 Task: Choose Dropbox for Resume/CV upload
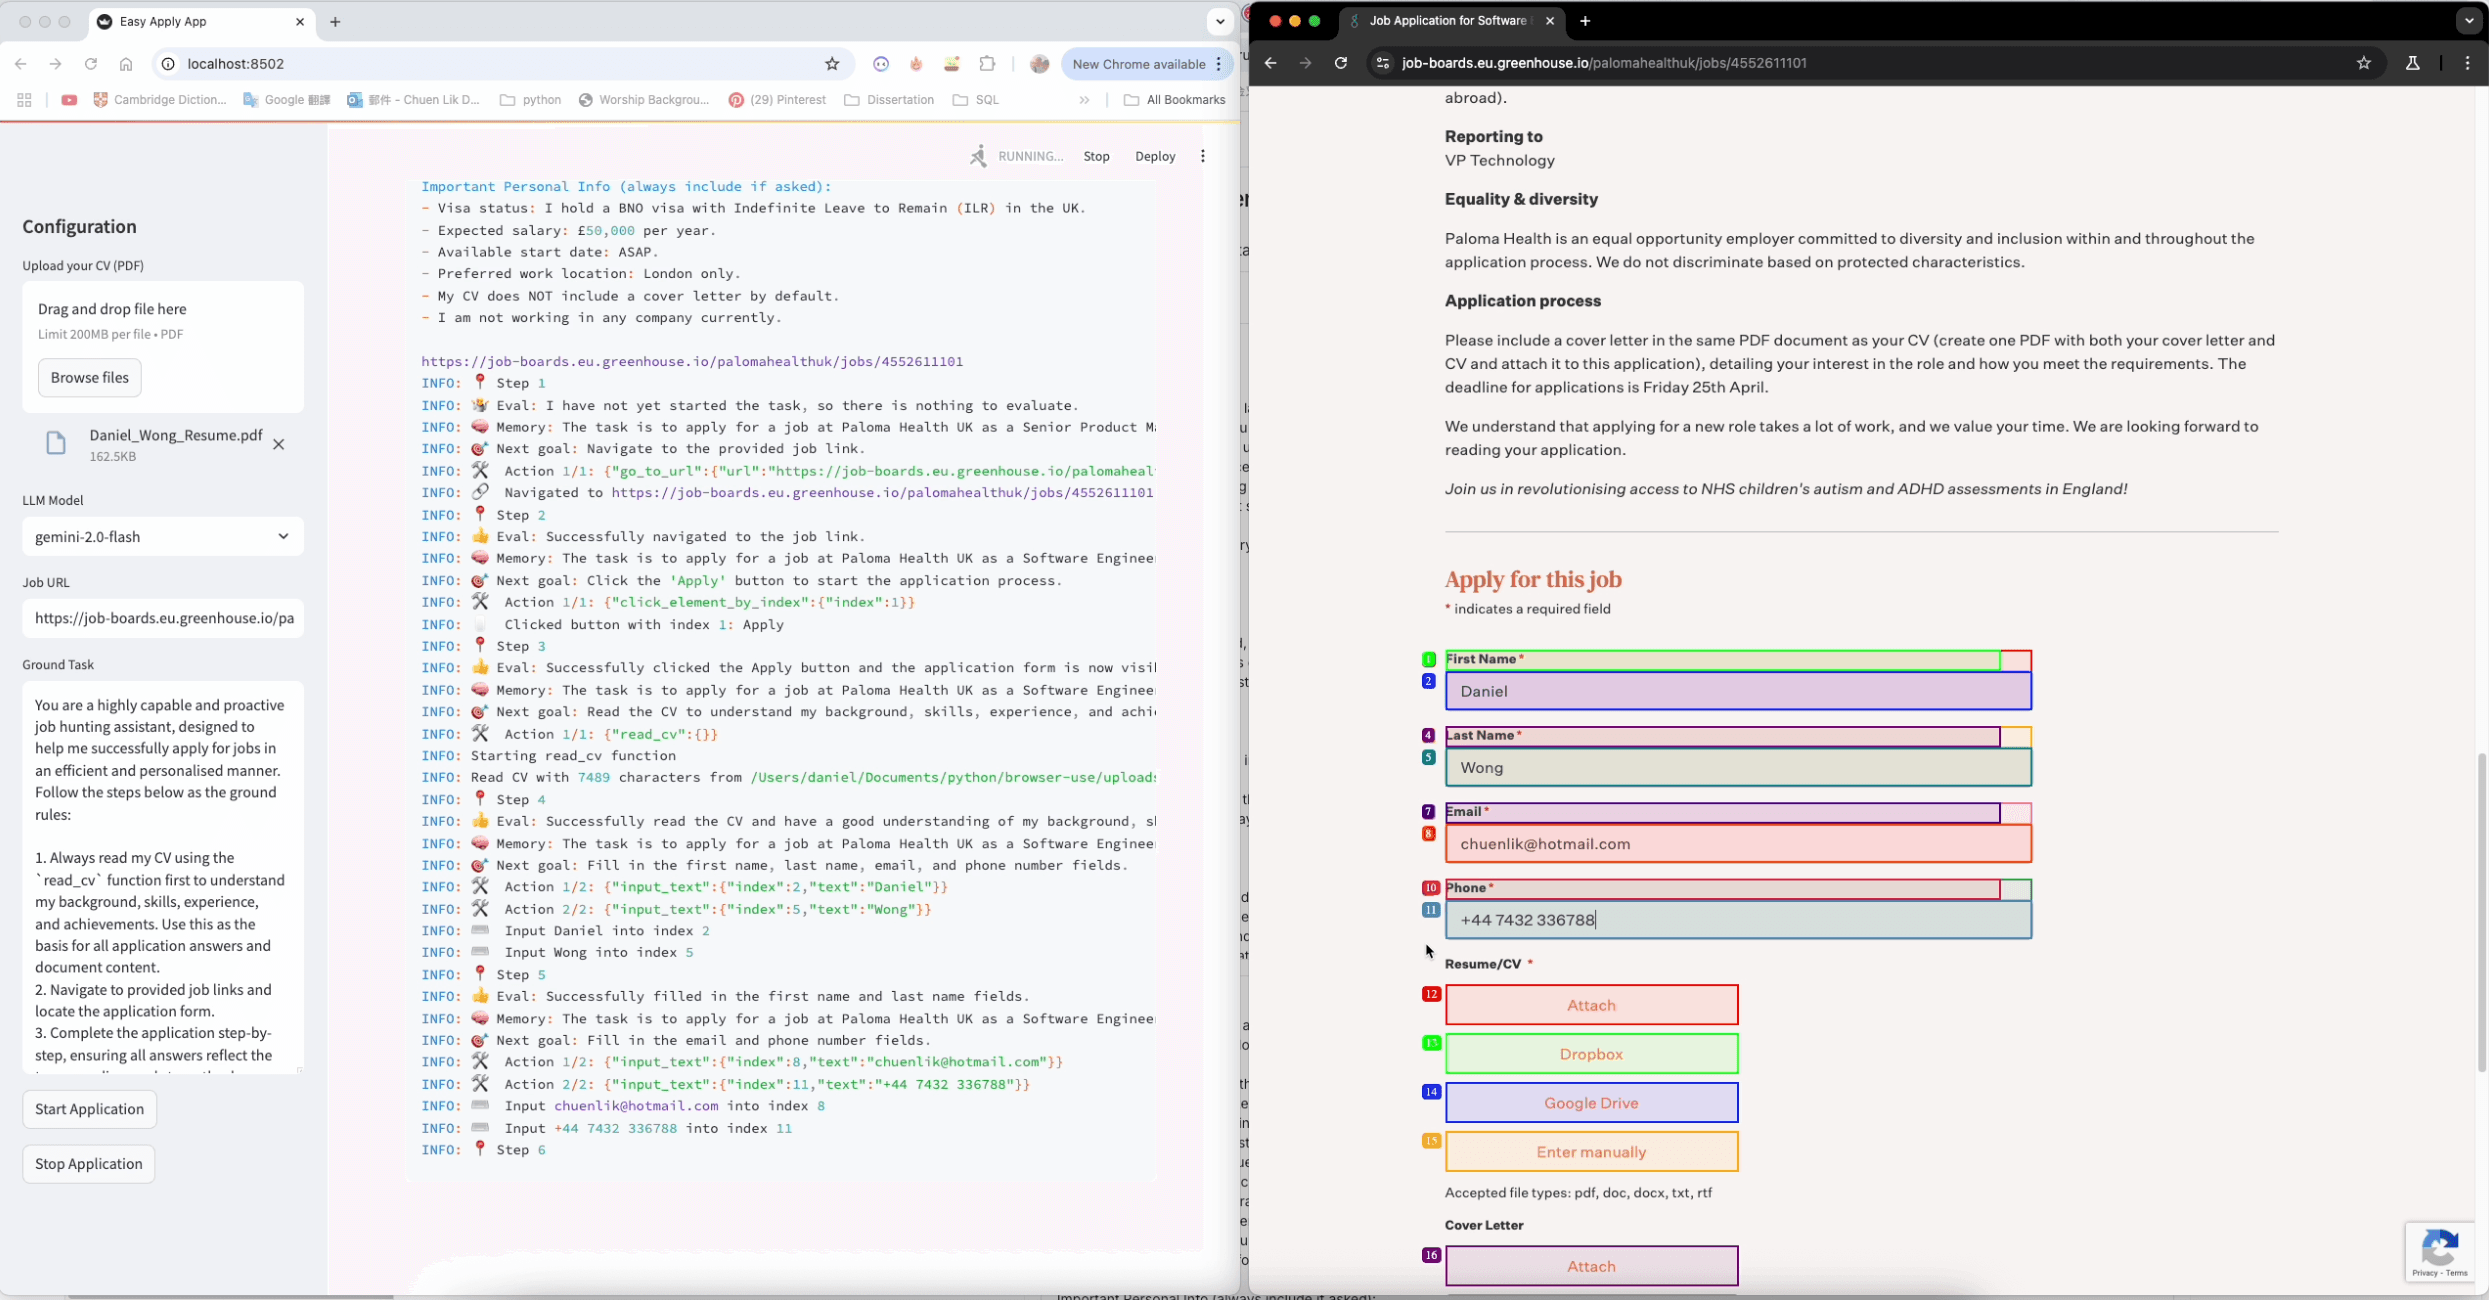pos(1591,1054)
